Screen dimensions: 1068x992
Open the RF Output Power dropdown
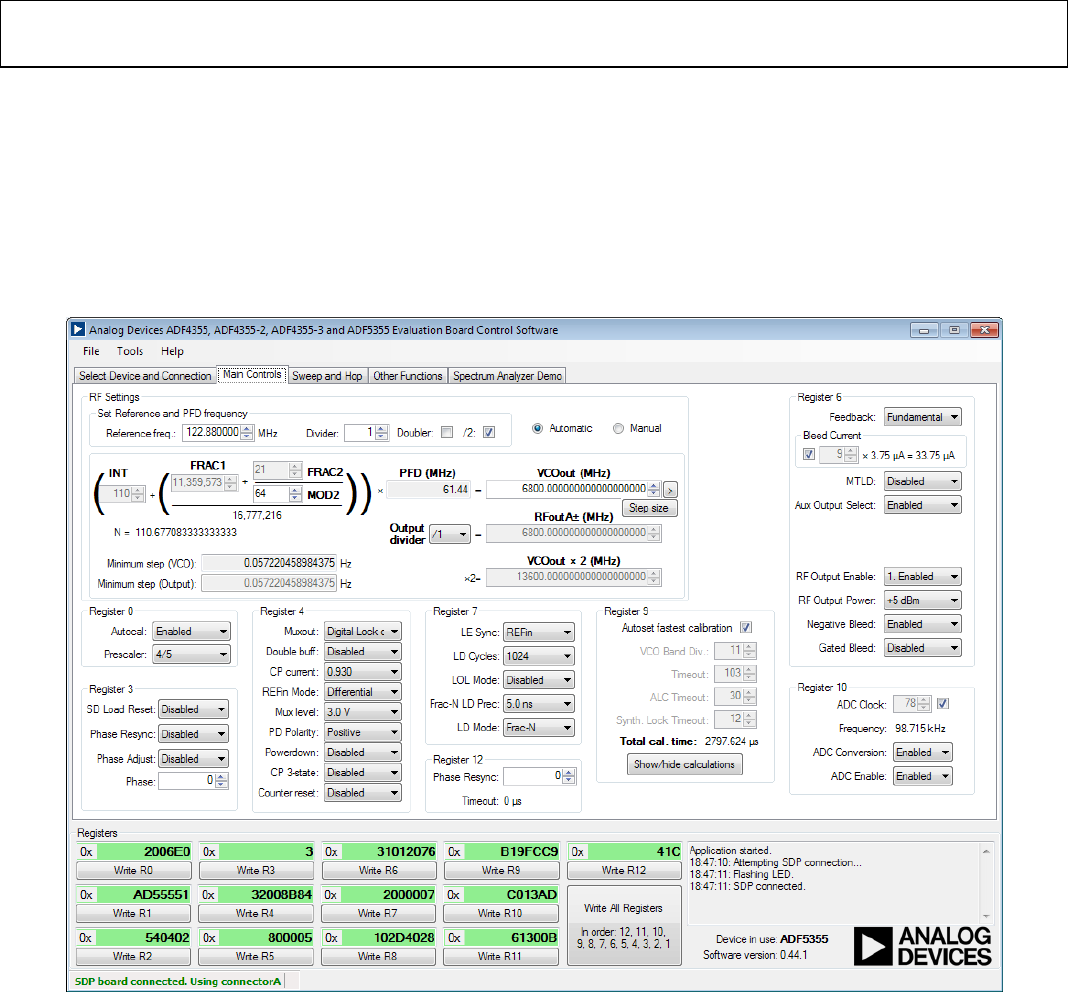click(x=922, y=600)
